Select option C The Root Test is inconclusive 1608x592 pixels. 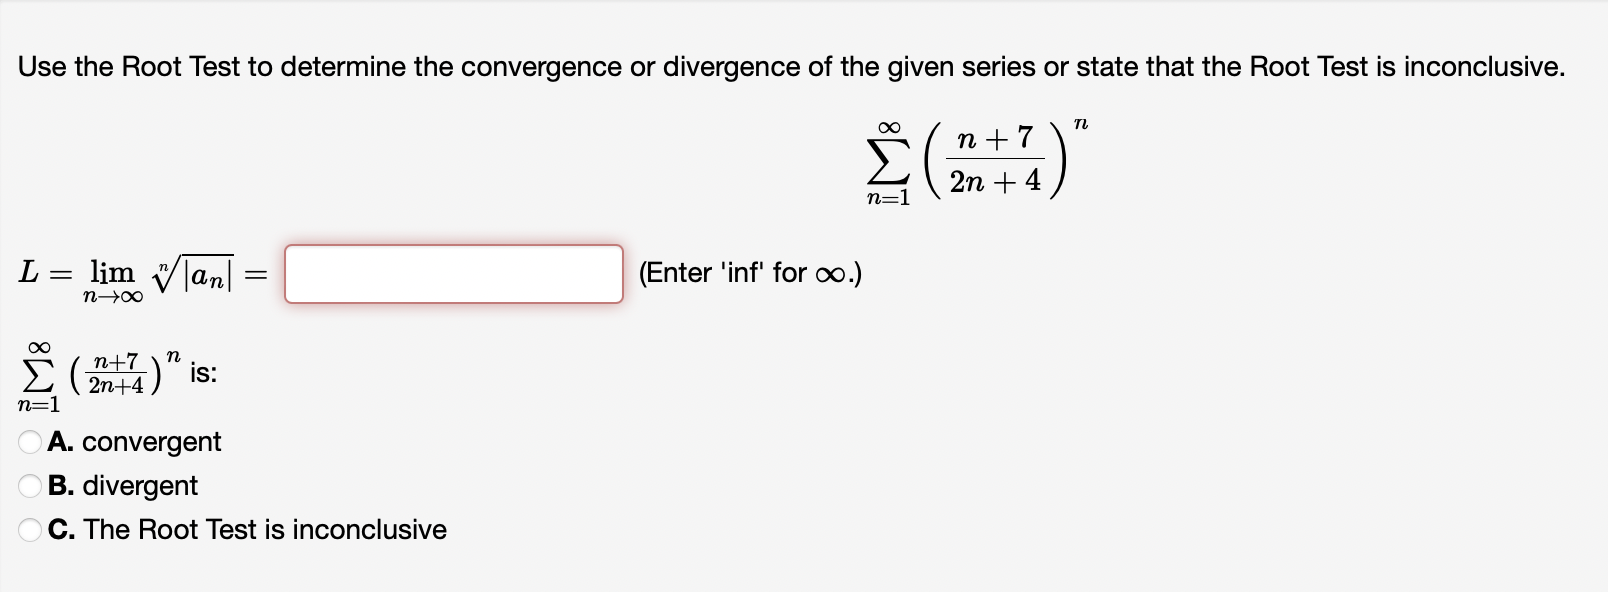(31, 529)
